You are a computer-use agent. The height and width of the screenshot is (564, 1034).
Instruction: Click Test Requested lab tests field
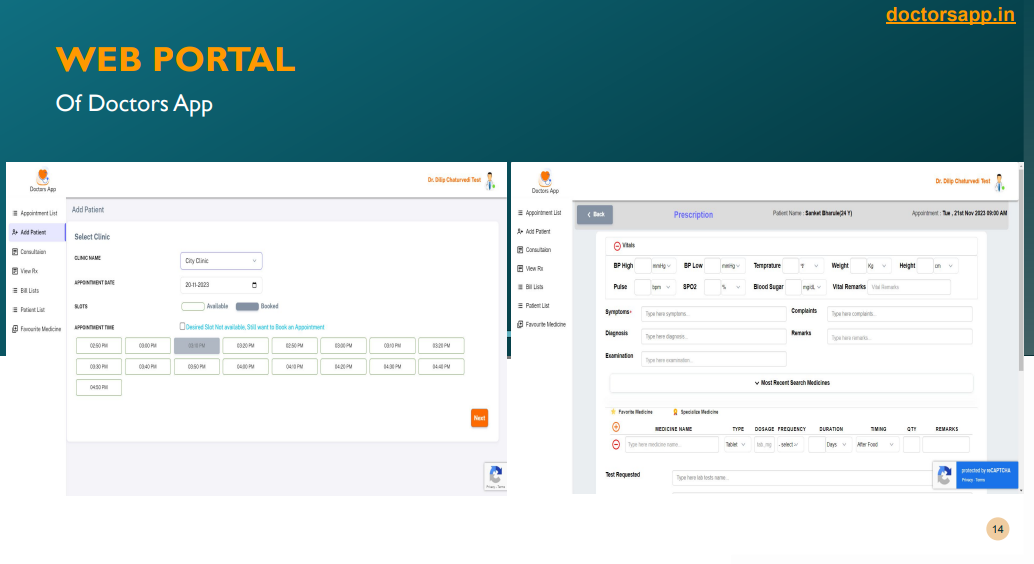(x=802, y=478)
